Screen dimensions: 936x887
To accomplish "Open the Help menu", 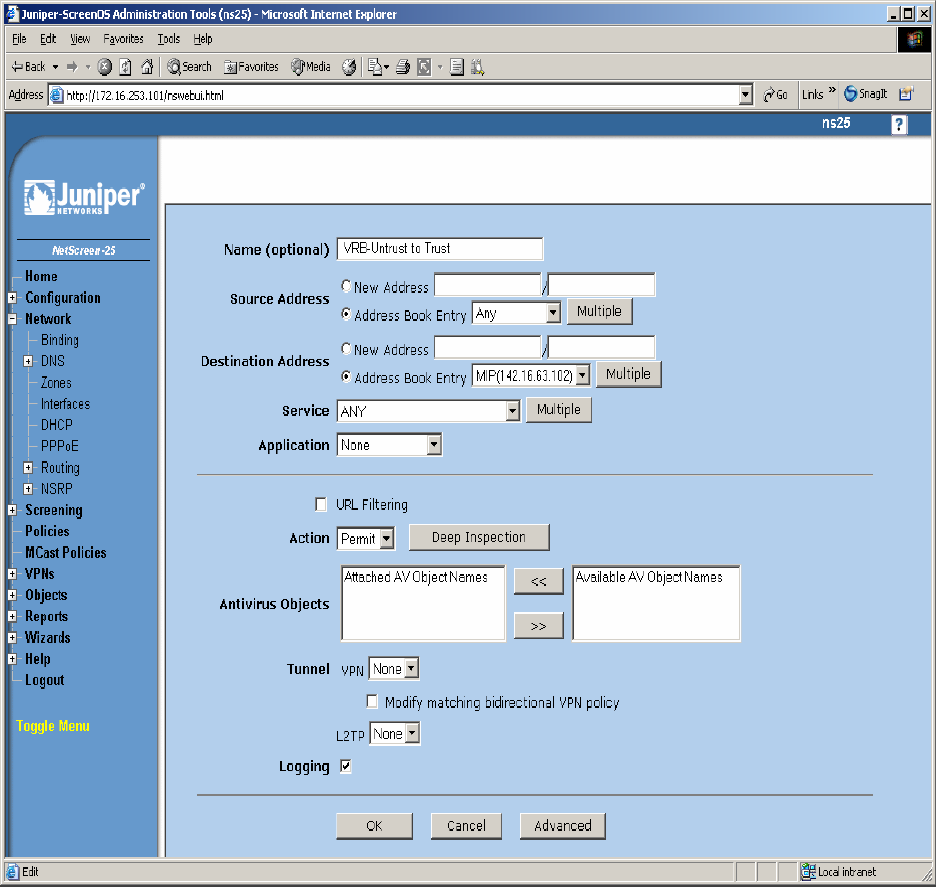I will click(x=202, y=39).
